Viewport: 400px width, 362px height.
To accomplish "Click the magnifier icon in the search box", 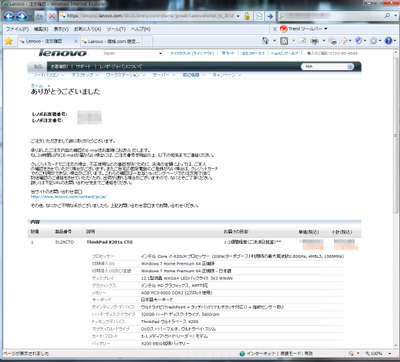I will (x=387, y=15).
